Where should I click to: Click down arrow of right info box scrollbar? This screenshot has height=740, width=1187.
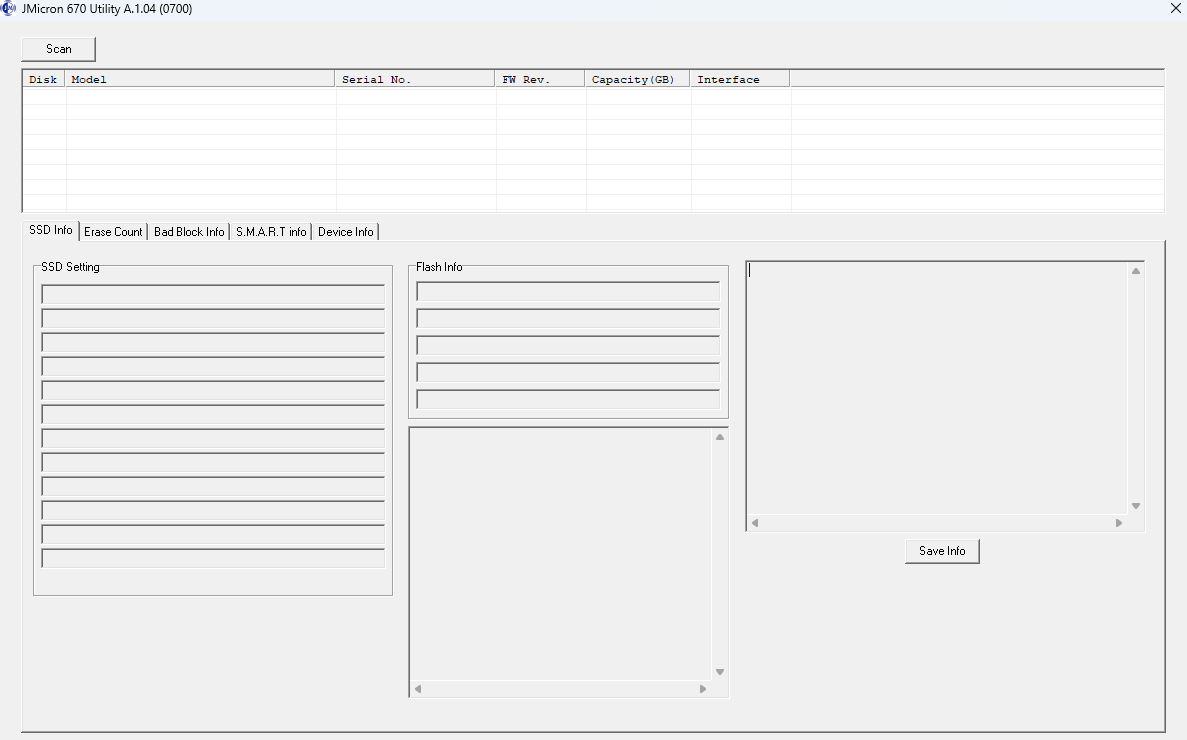tap(1135, 506)
